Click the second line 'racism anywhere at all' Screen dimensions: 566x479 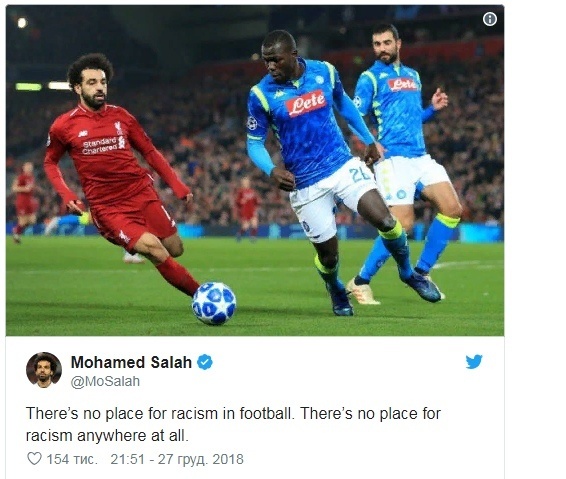pos(107,436)
